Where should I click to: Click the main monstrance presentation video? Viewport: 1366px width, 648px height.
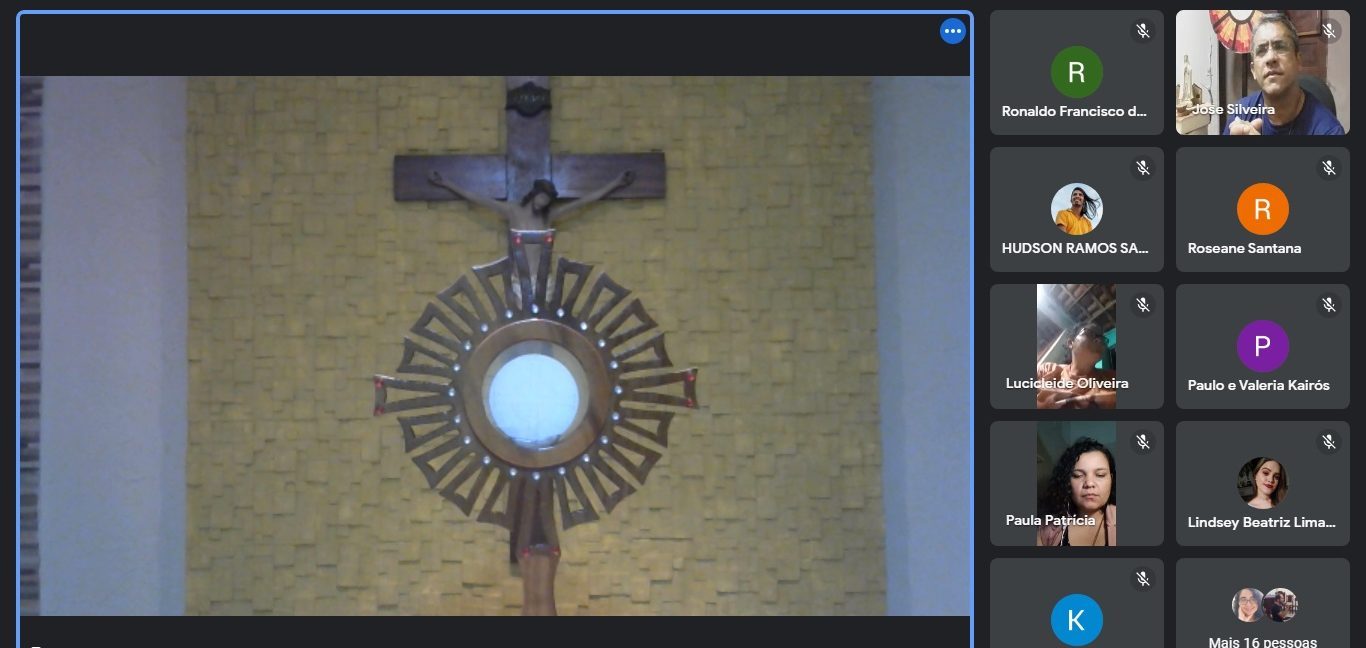pyautogui.click(x=494, y=345)
